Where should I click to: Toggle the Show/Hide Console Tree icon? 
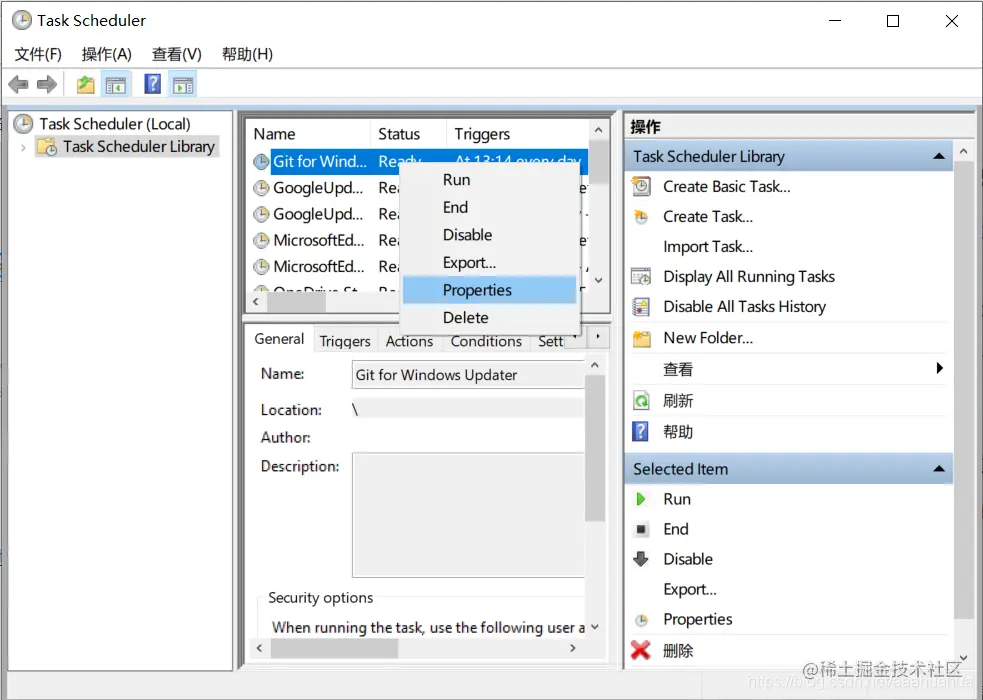115,85
